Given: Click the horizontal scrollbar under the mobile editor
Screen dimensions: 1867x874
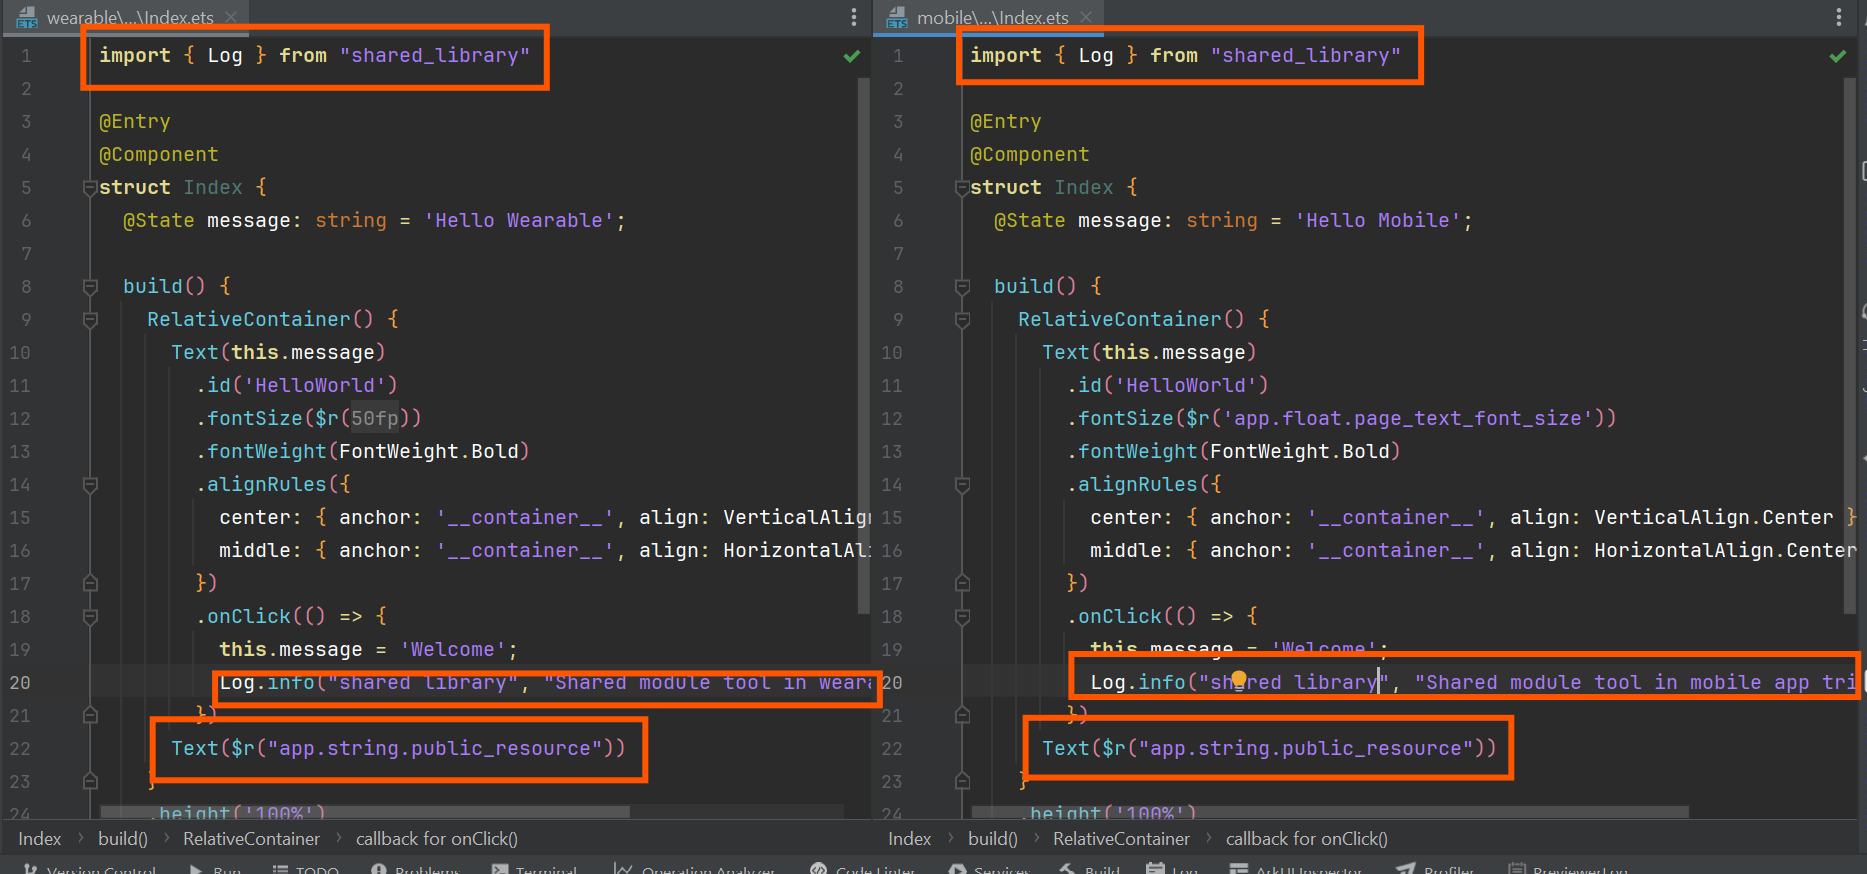Looking at the screenshot, I should click(1329, 812).
